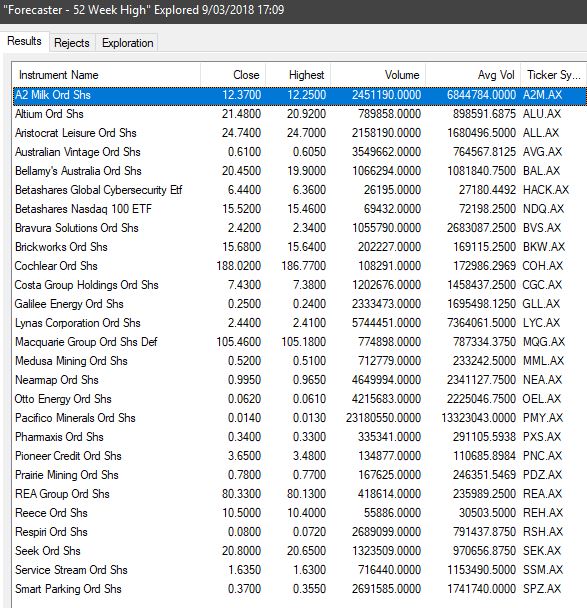Click ticker symbol NDQ.AX
The height and width of the screenshot is (608, 587).
point(543,209)
